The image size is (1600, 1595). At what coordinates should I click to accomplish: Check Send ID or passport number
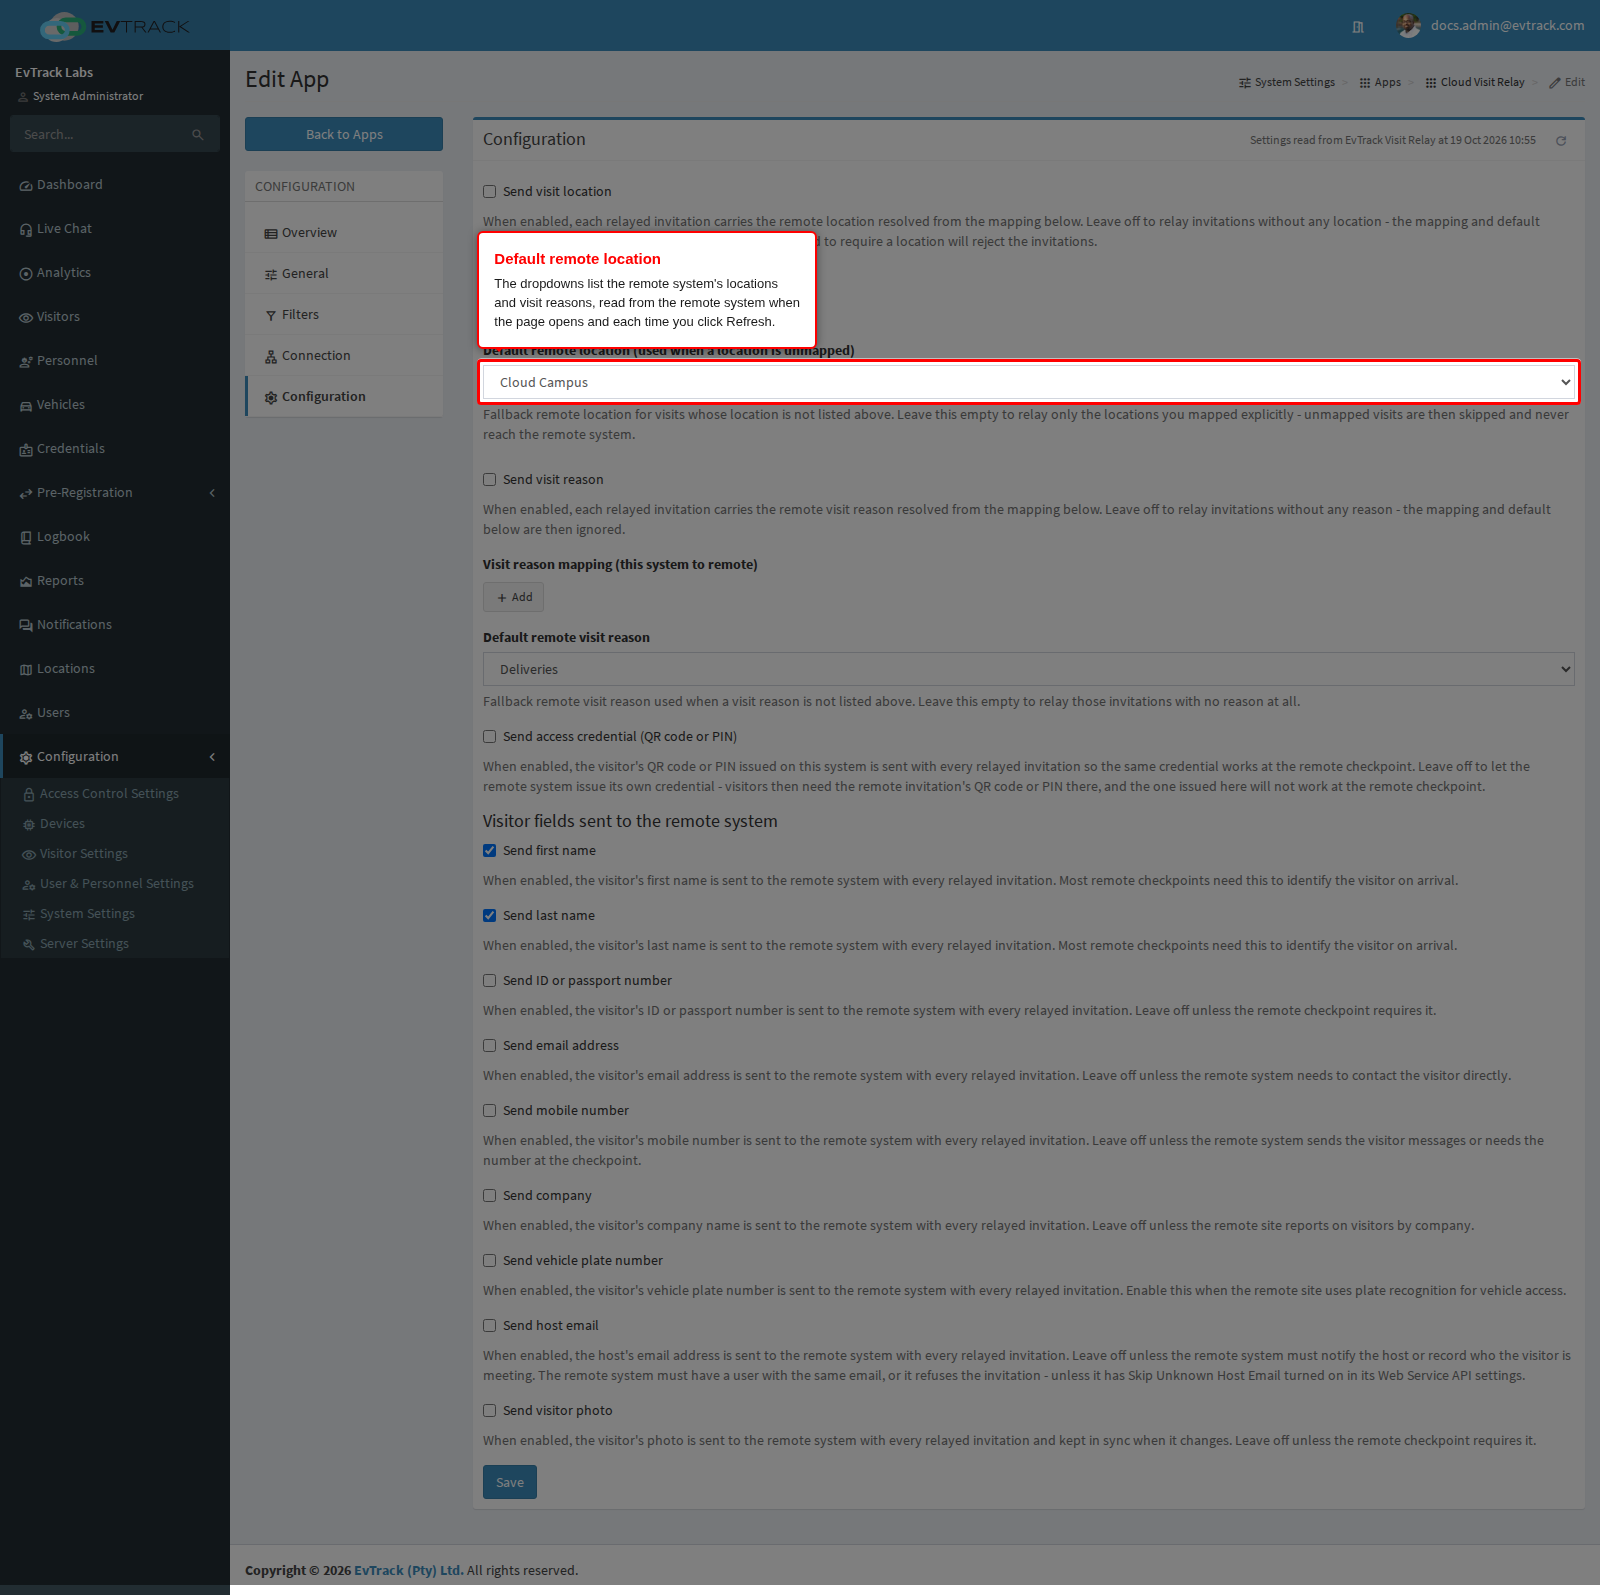click(490, 981)
